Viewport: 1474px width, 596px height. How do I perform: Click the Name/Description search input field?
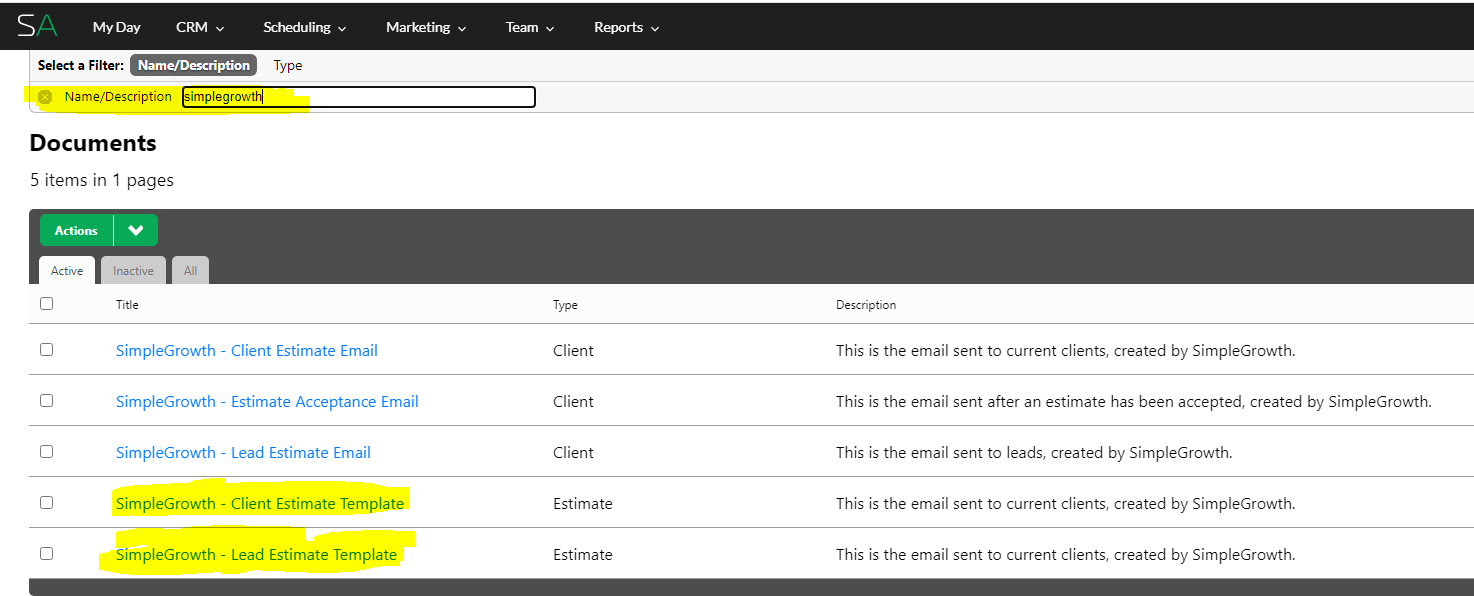click(359, 97)
